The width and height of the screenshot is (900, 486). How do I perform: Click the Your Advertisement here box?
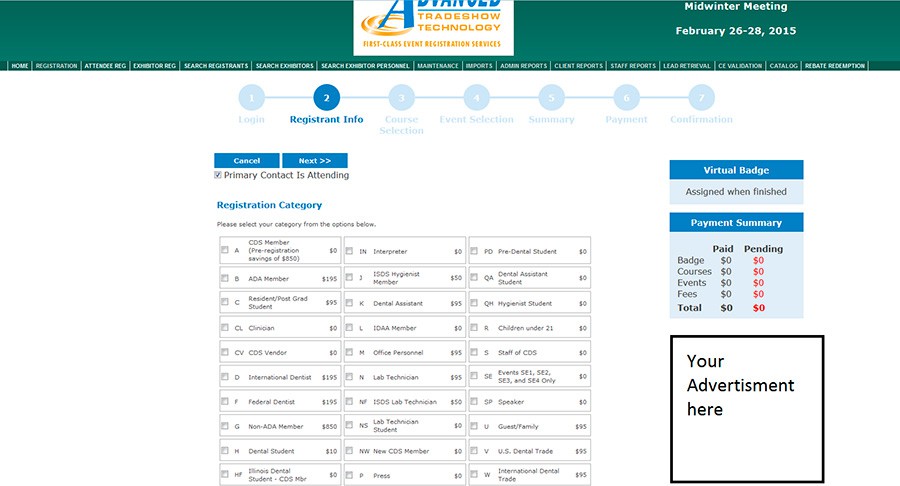(746, 409)
